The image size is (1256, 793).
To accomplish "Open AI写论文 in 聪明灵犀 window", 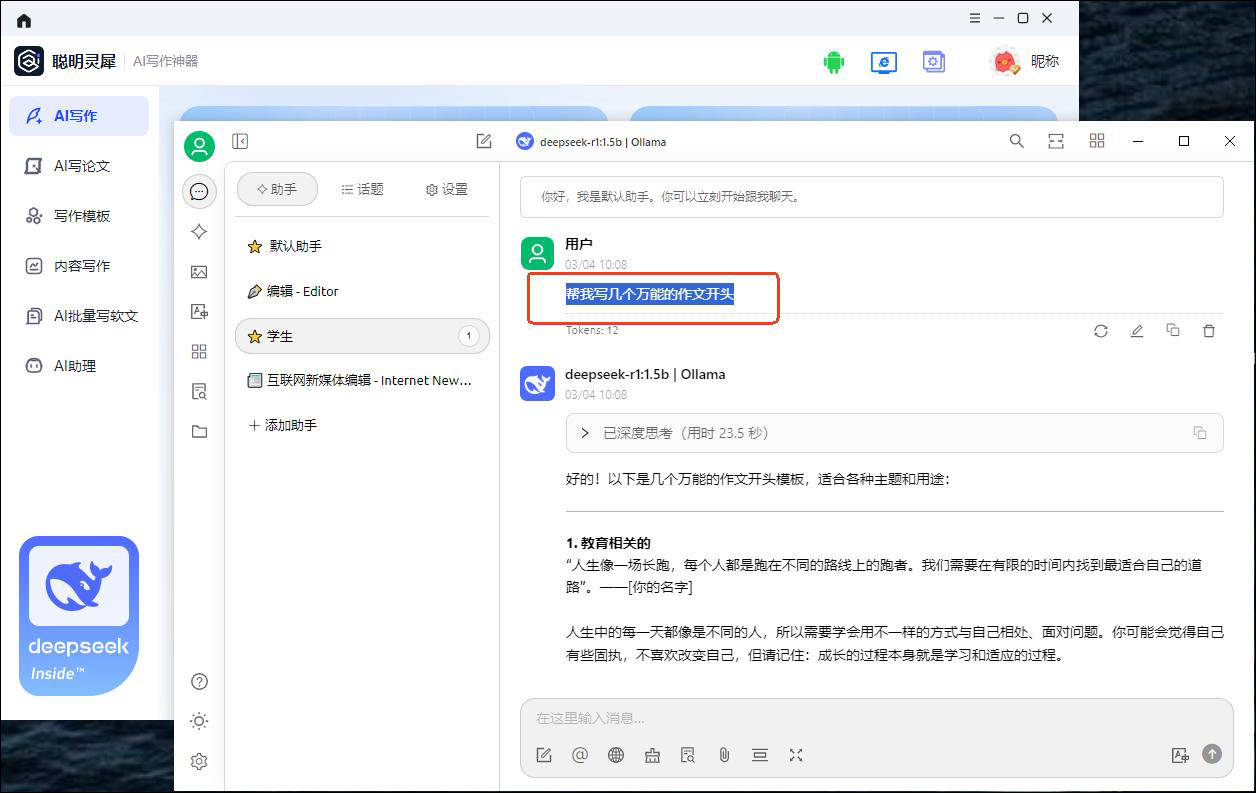I will click(x=79, y=166).
